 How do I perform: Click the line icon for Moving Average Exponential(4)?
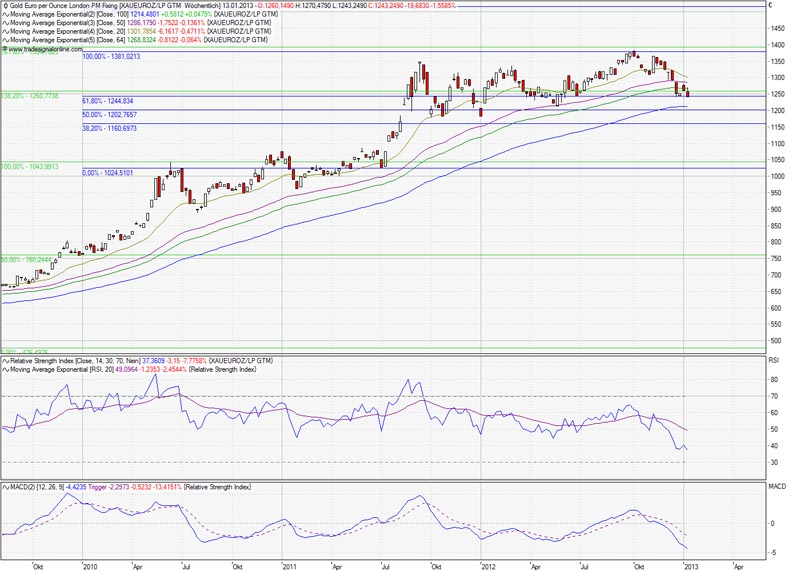6,31
